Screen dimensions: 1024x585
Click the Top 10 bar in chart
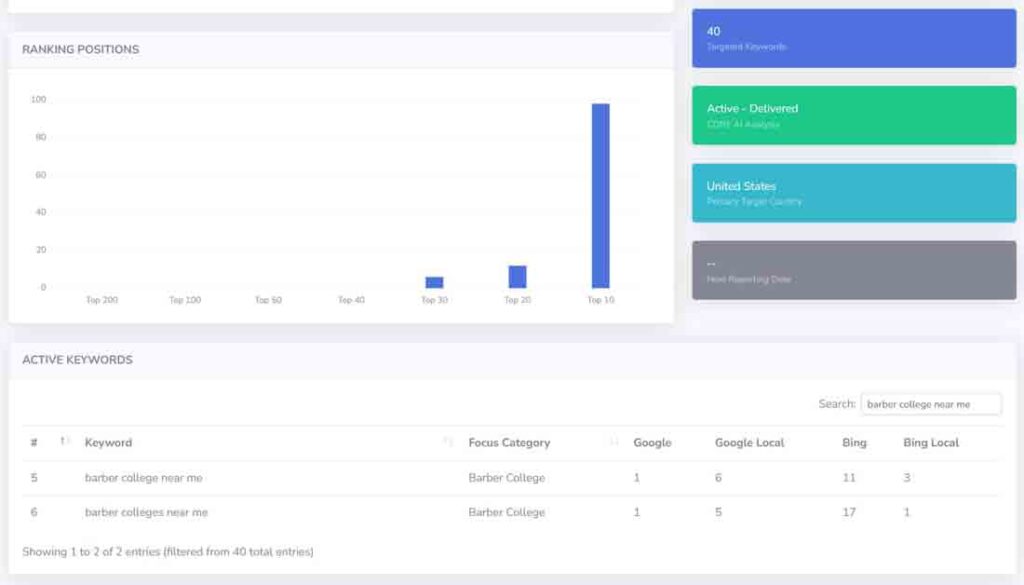(x=600, y=195)
